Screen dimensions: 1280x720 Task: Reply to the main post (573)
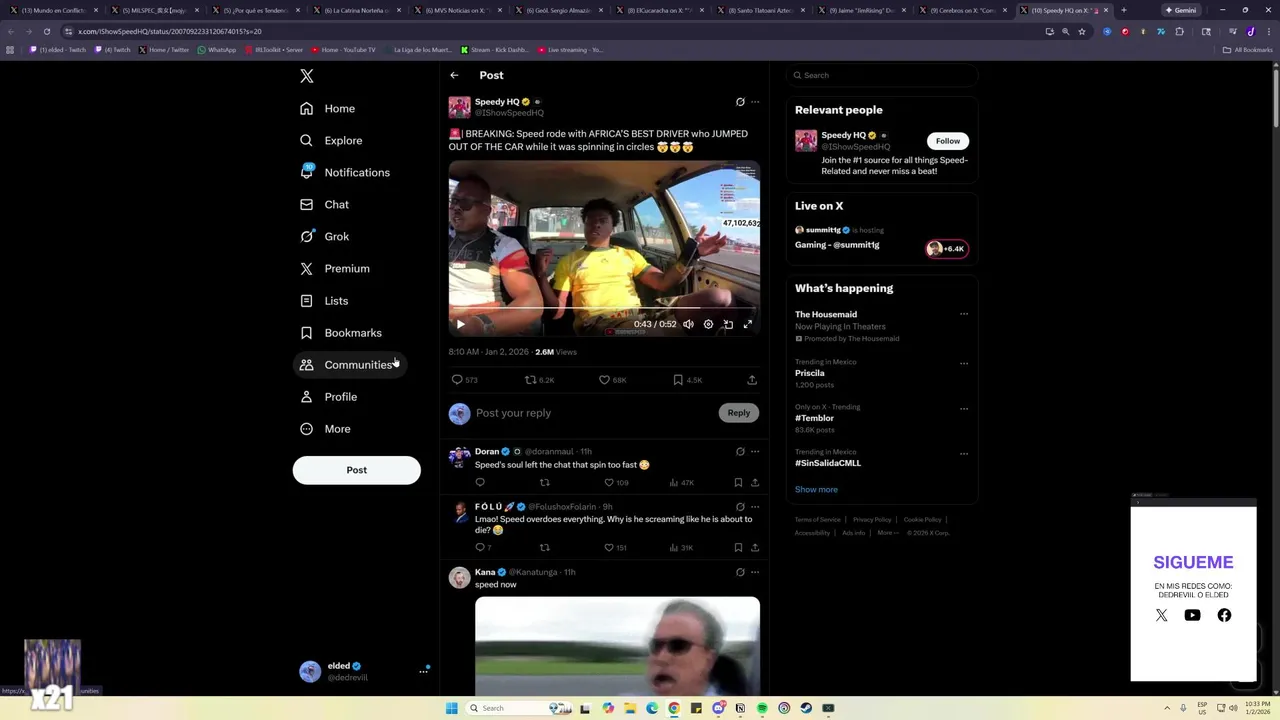(x=464, y=380)
